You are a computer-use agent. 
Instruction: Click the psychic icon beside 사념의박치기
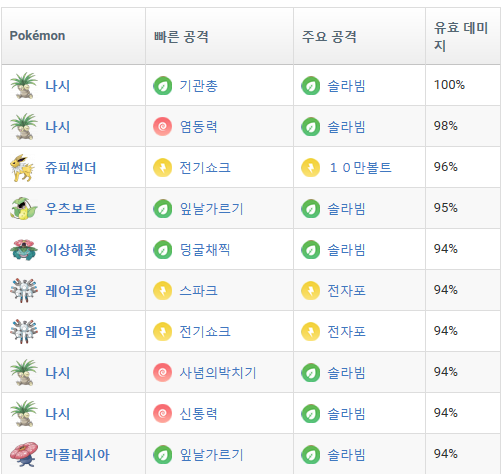point(162,373)
